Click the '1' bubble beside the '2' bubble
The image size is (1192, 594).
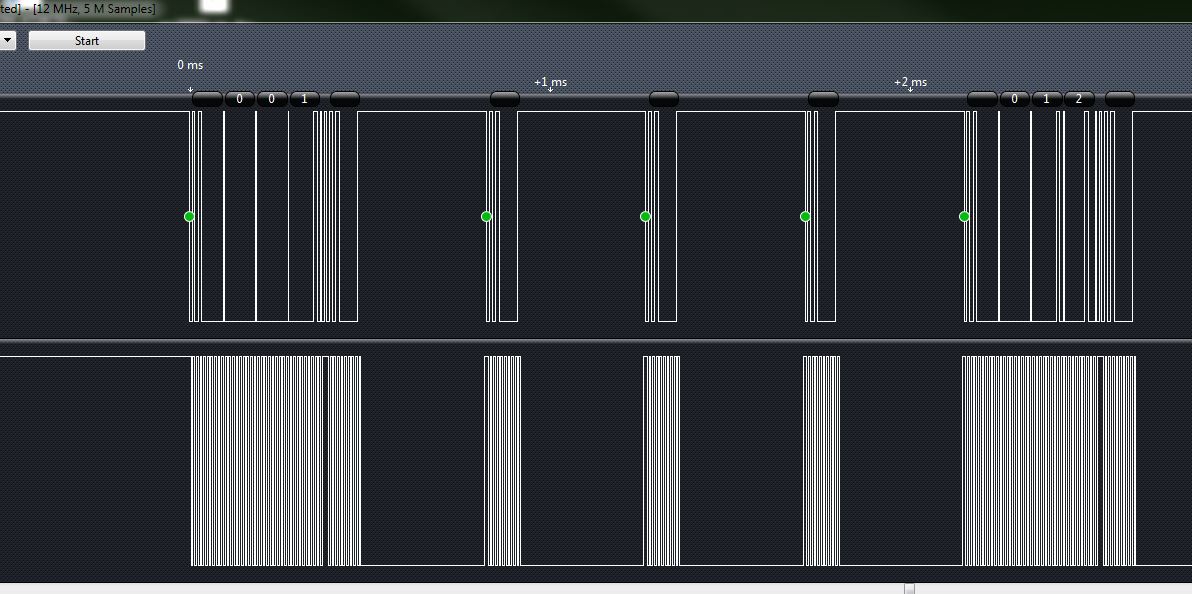point(1047,99)
